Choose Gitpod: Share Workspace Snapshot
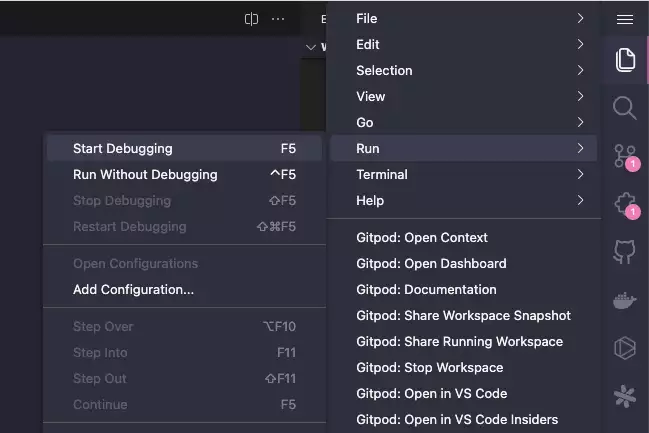The width and height of the screenshot is (649, 433). (x=464, y=315)
